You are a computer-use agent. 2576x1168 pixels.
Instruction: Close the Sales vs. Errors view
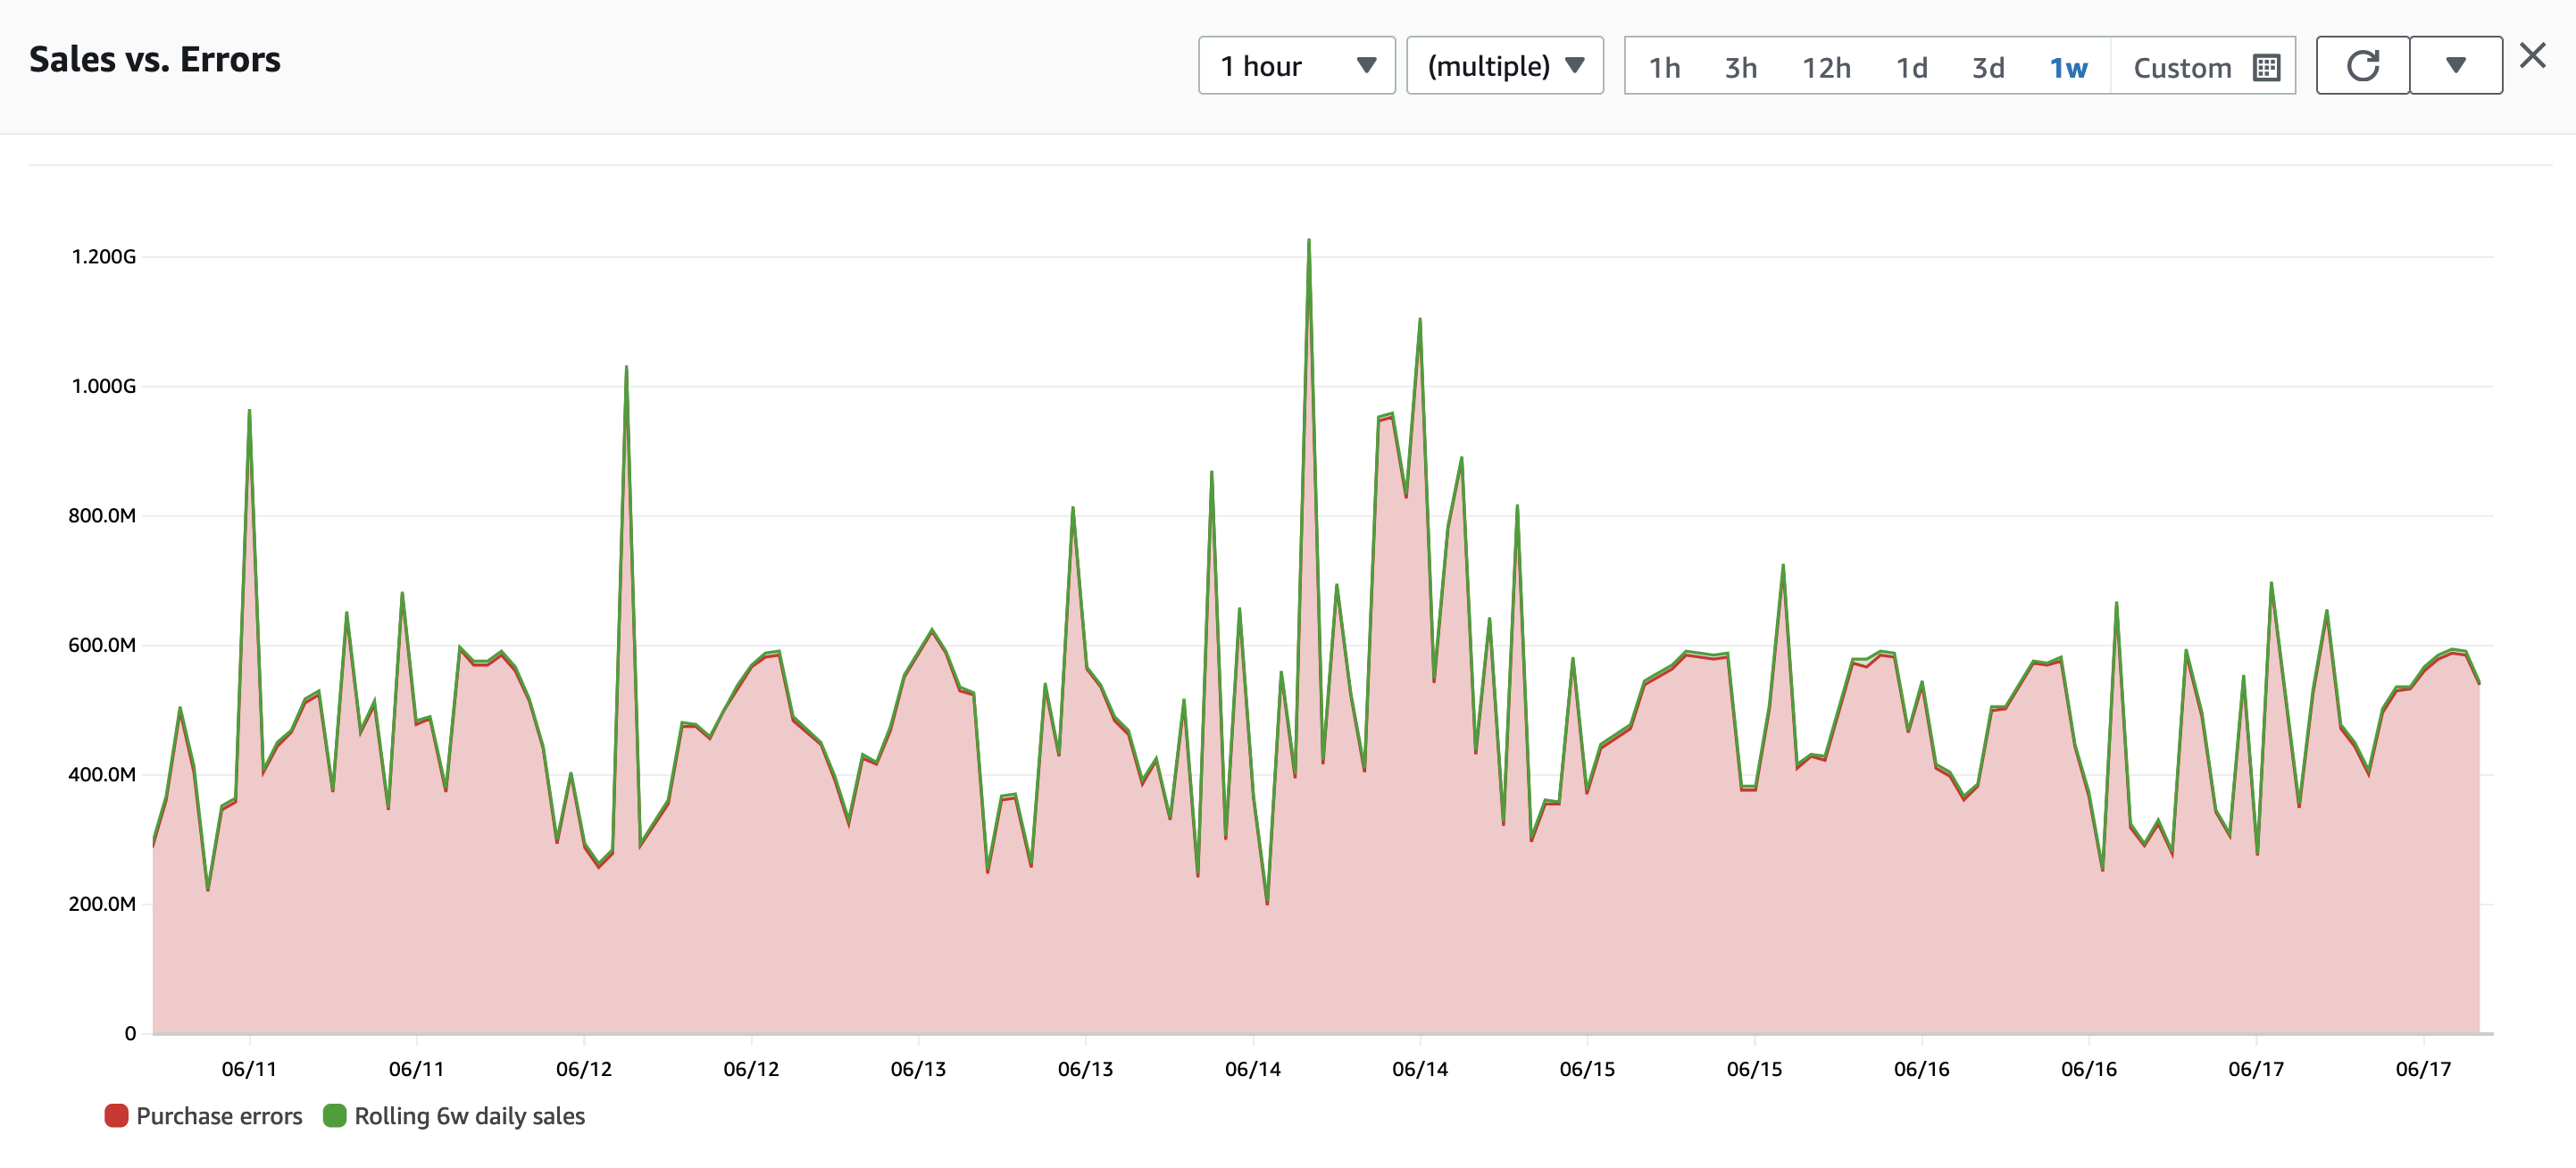point(2532,56)
